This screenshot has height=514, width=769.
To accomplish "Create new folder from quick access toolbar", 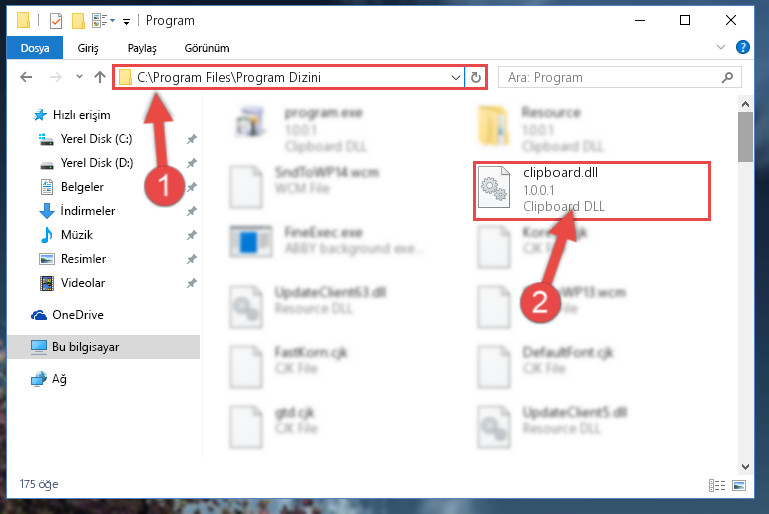I will coord(78,21).
